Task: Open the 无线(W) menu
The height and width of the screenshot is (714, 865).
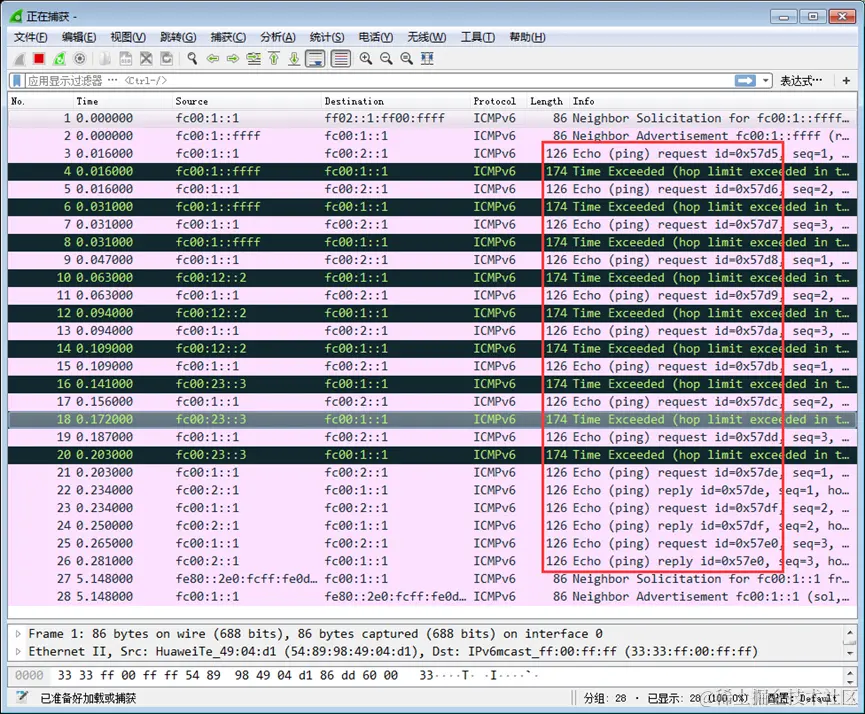Action: click(x=426, y=37)
